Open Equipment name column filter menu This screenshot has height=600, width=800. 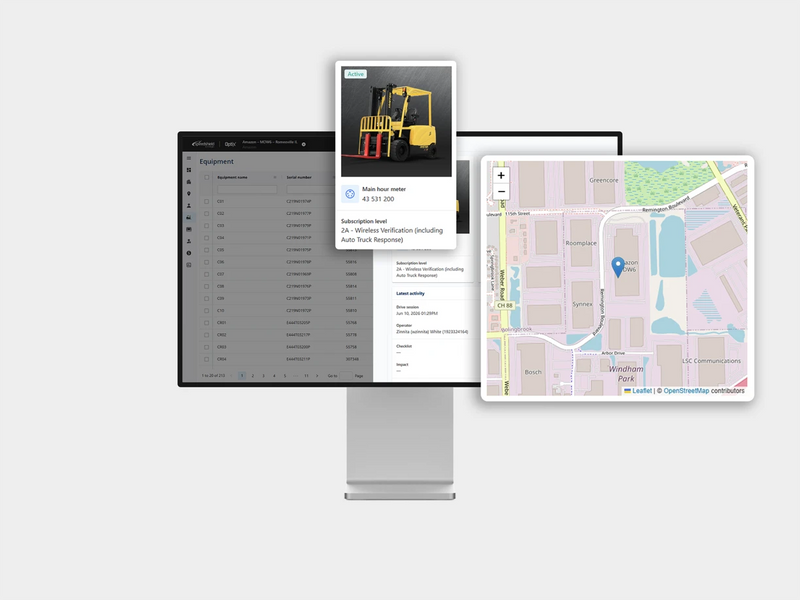point(275,178)
